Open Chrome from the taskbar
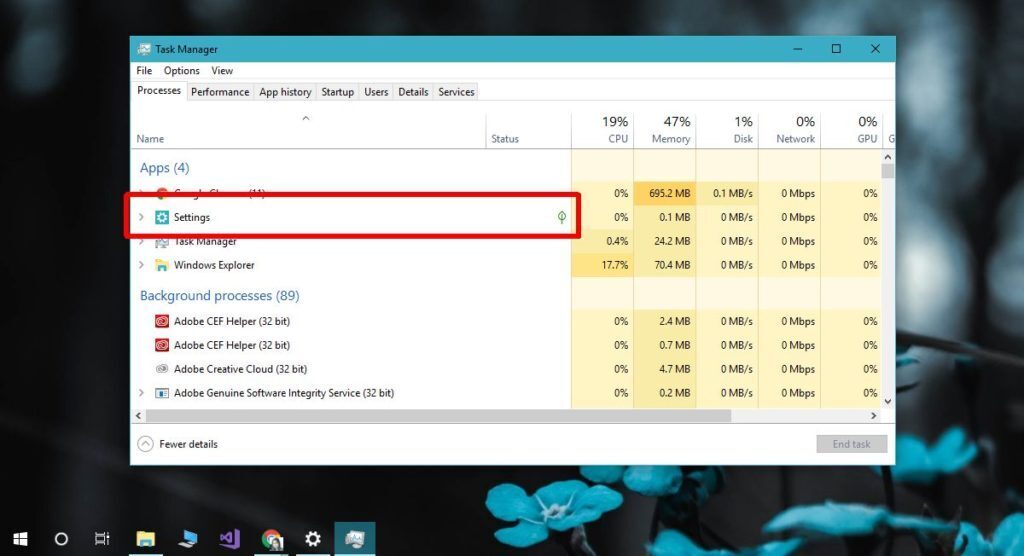Image resolution: width=1024 pixels, height=556 pixels. pyautogui.click(x=272, y=539)
